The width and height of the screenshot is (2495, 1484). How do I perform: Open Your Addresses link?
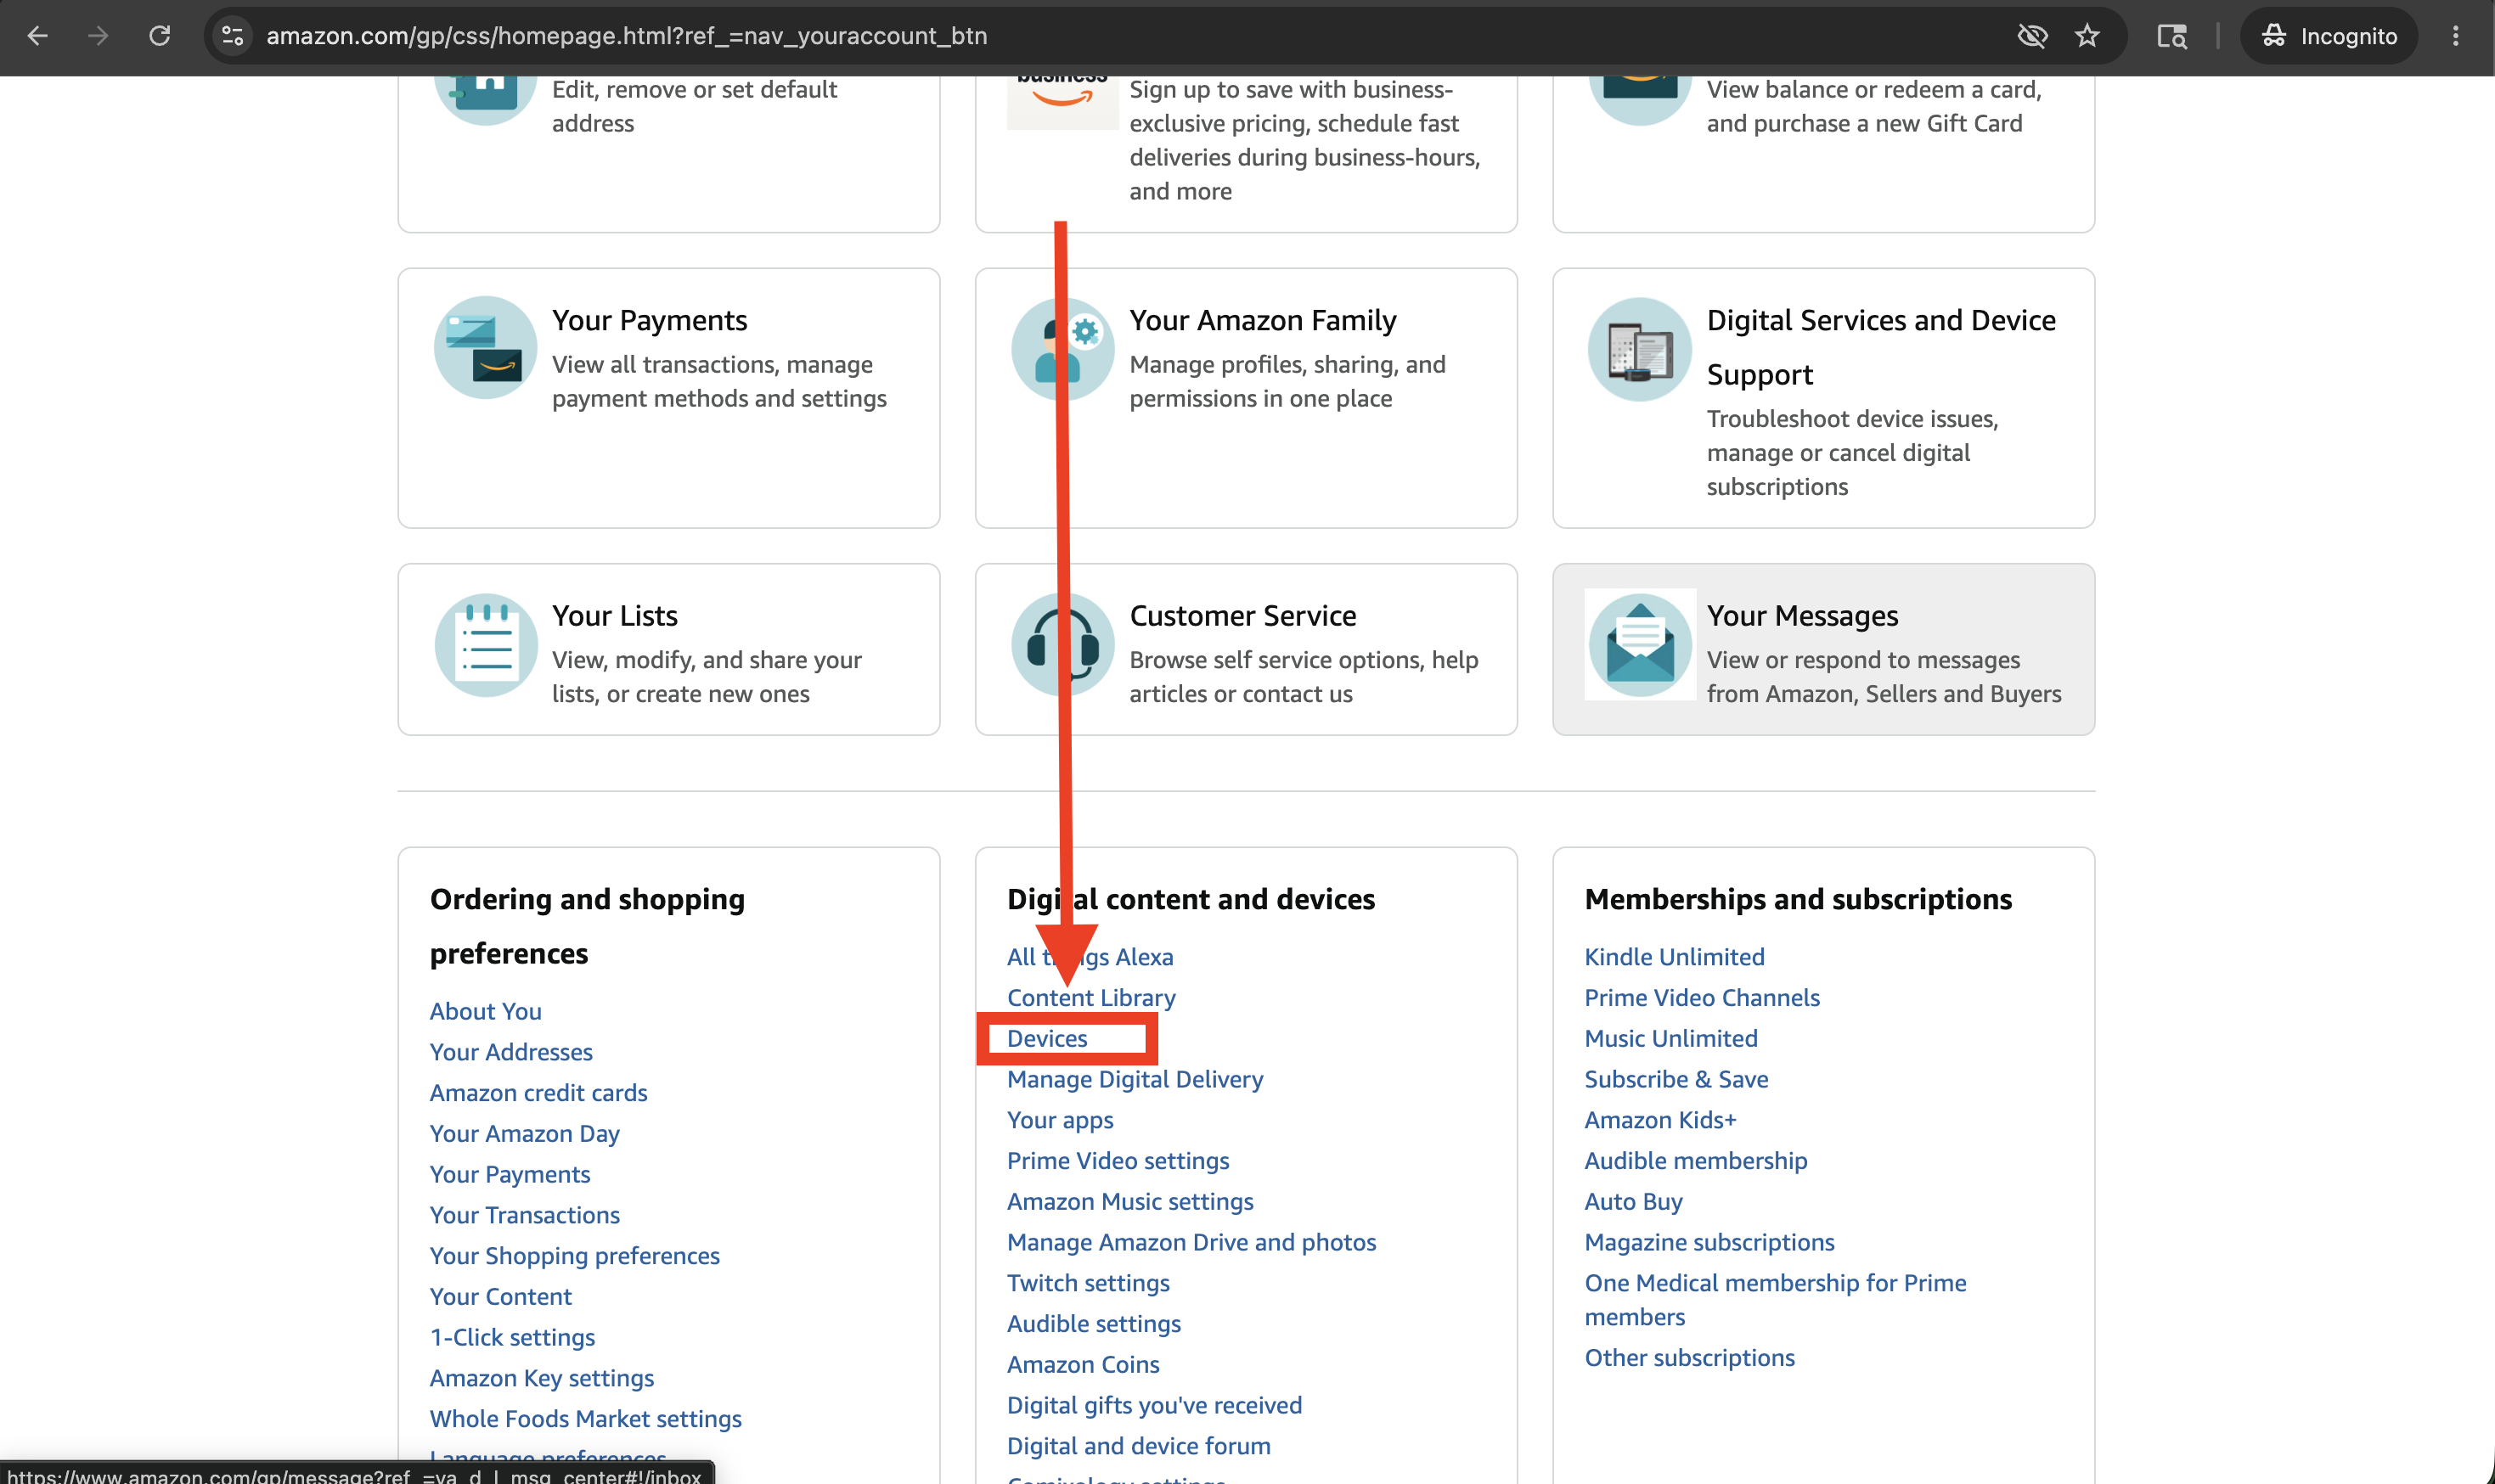pos(511,1052)
